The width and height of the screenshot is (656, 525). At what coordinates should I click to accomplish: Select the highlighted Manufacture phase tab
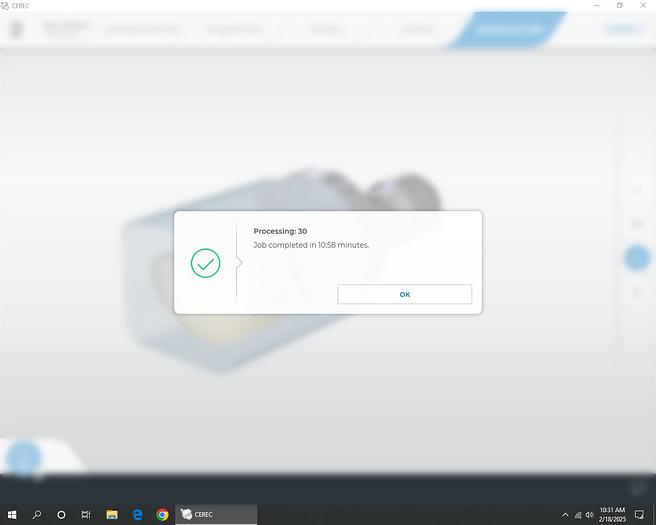click(x=508, y=29)
